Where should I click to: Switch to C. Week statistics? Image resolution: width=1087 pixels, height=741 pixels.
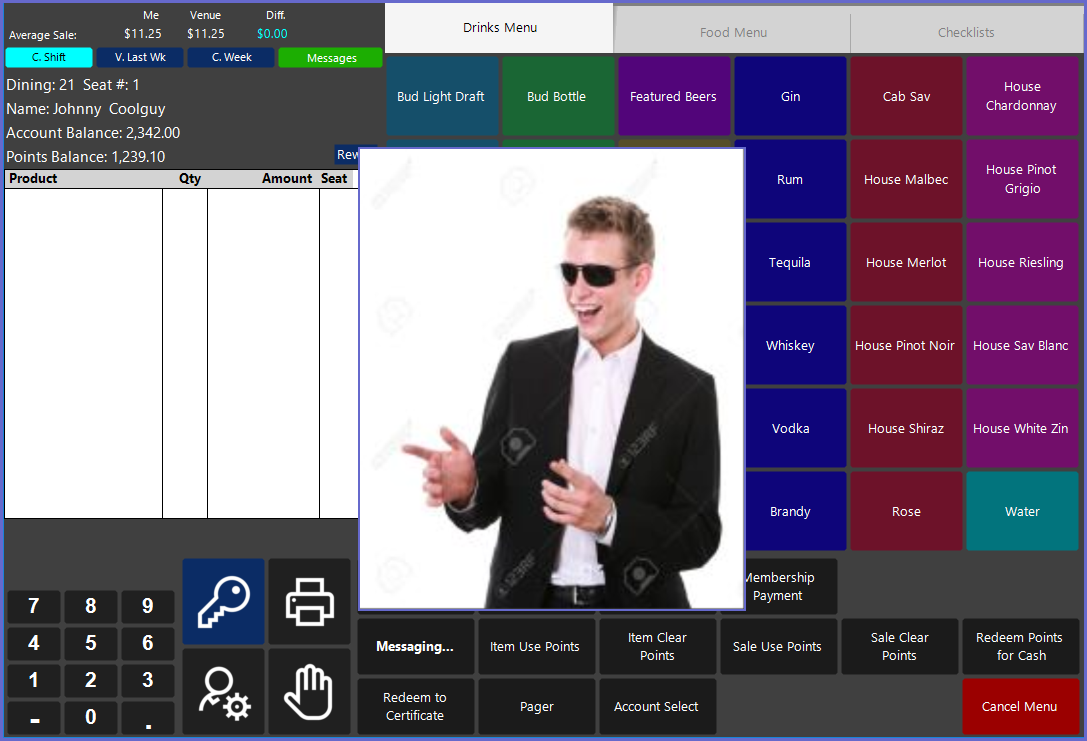[x=231, y=58]
